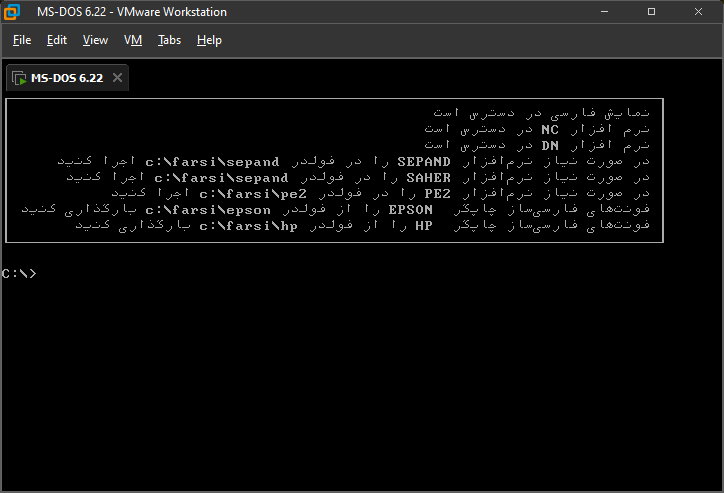Minimize the VMware Workstation window
Screen dimensions: 724x493
pos(605,12)
